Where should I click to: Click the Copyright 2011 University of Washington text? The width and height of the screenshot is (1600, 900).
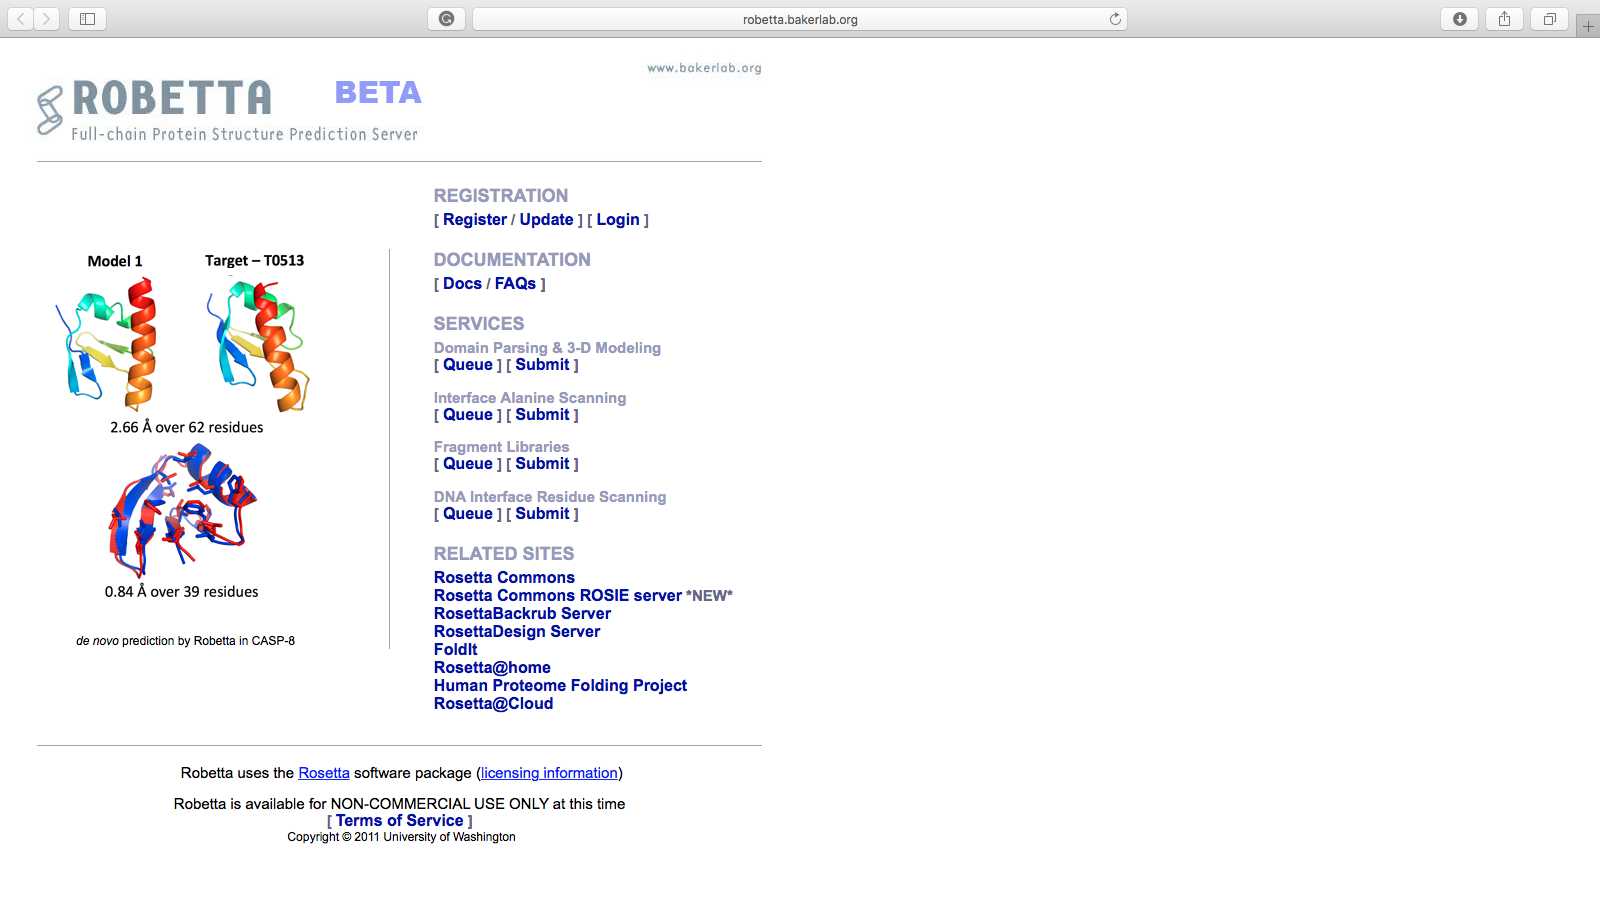point(401,837)
